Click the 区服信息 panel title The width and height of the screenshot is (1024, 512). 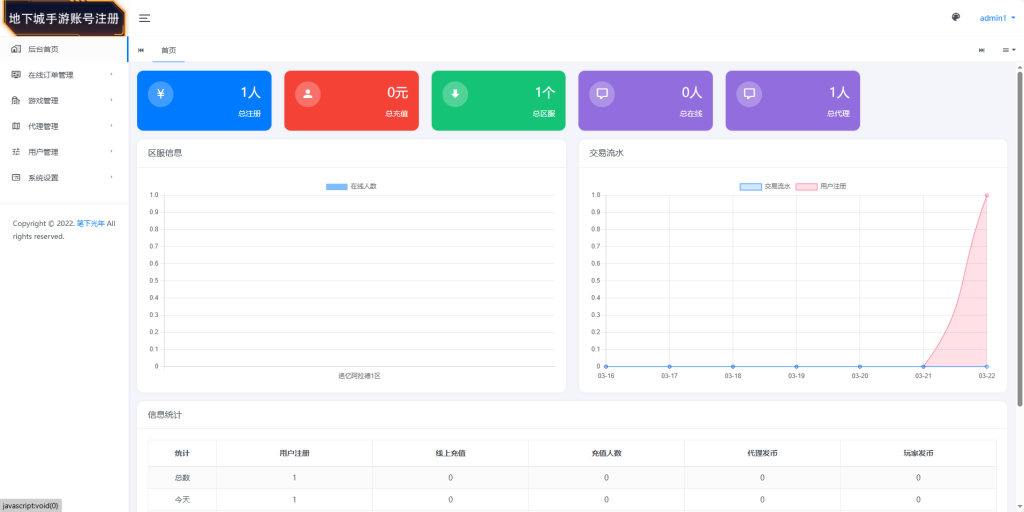pos(165,153)
